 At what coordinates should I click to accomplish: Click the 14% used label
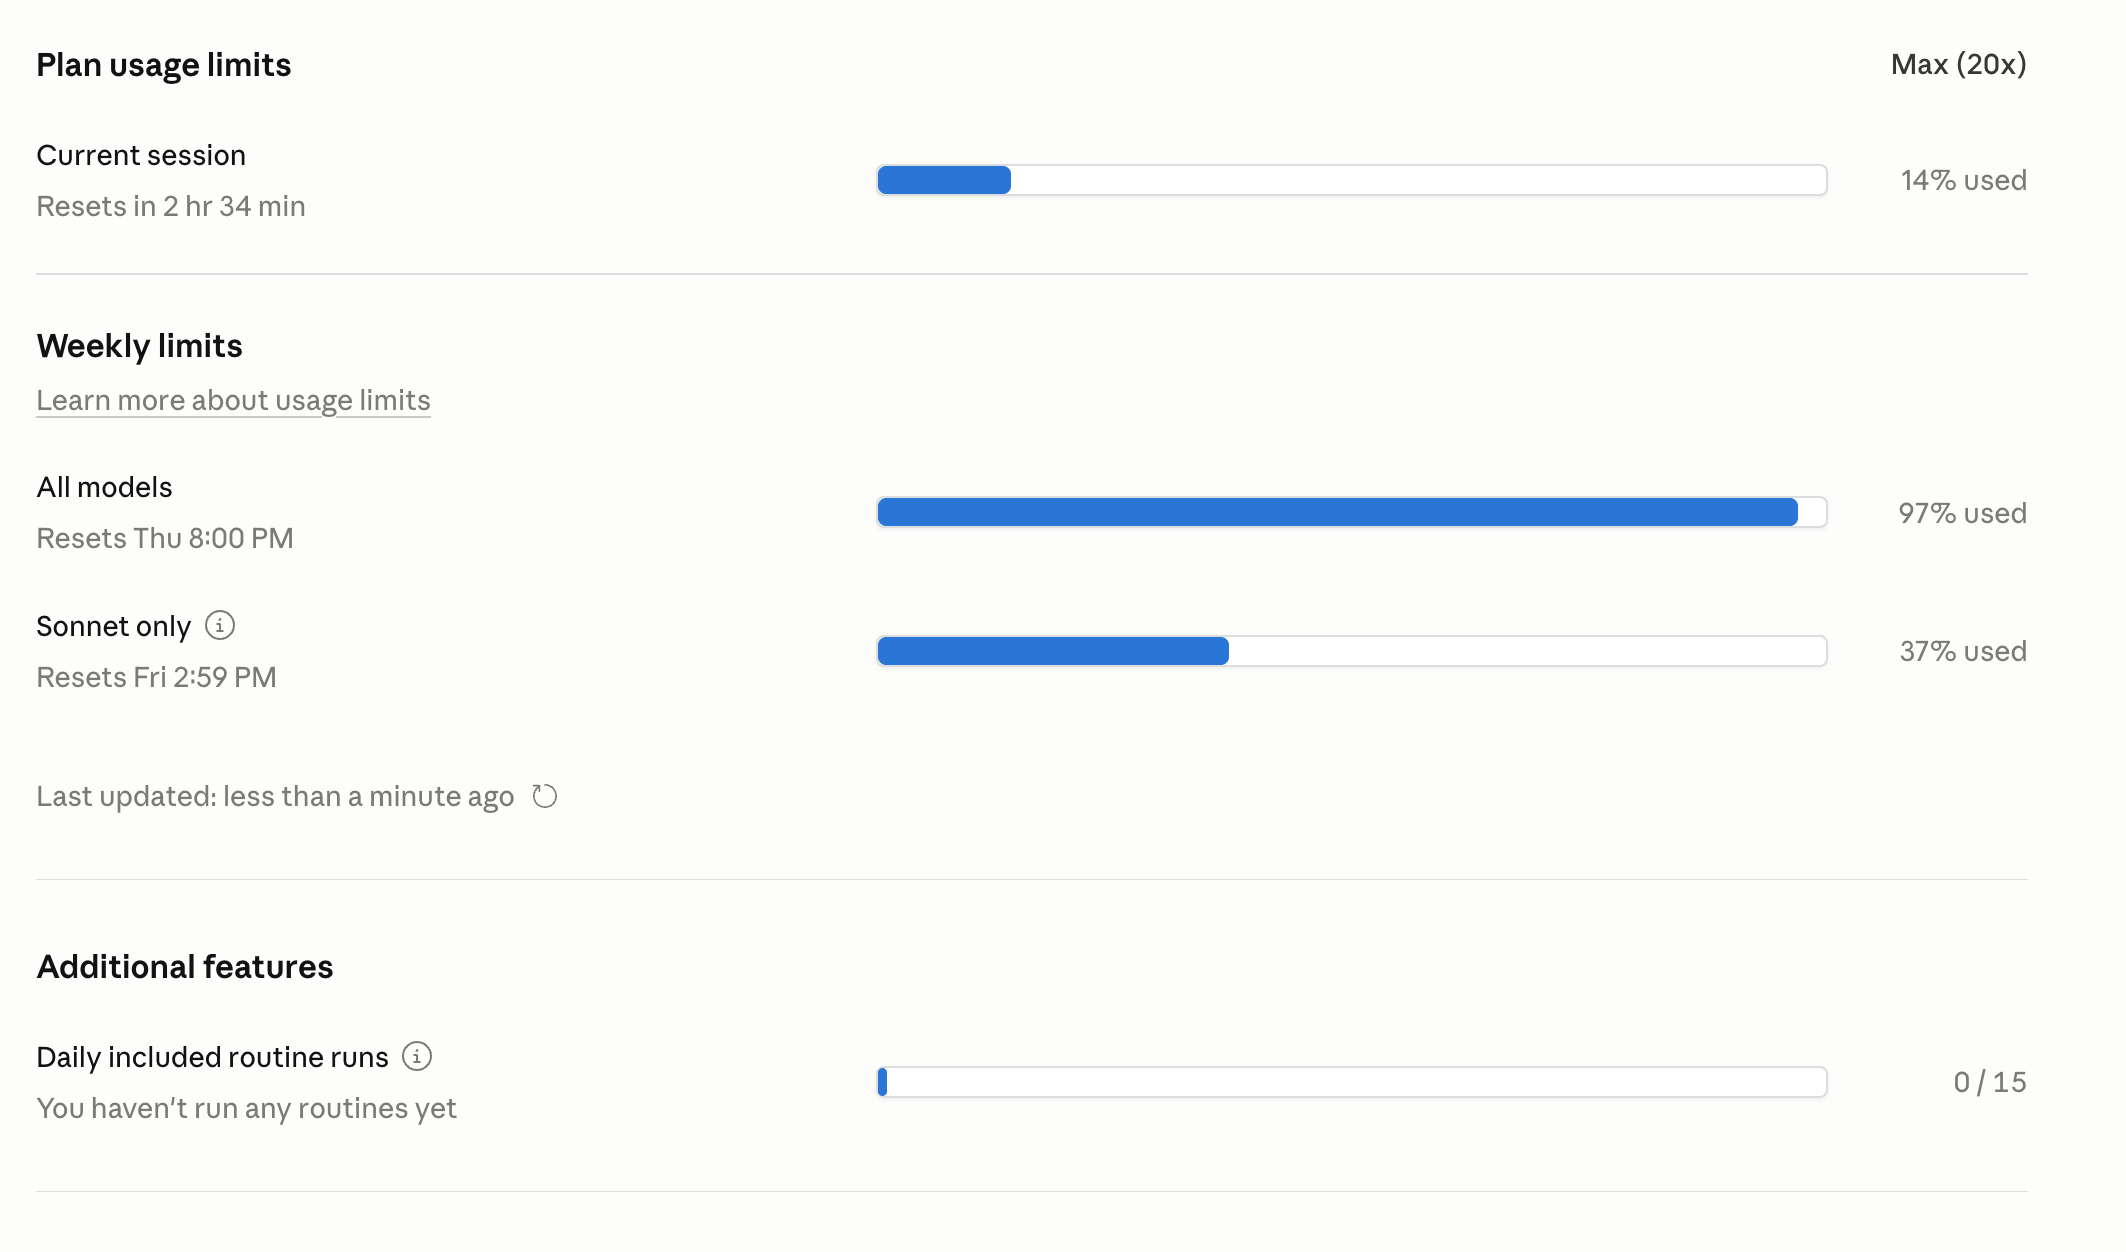(1964, 180)
